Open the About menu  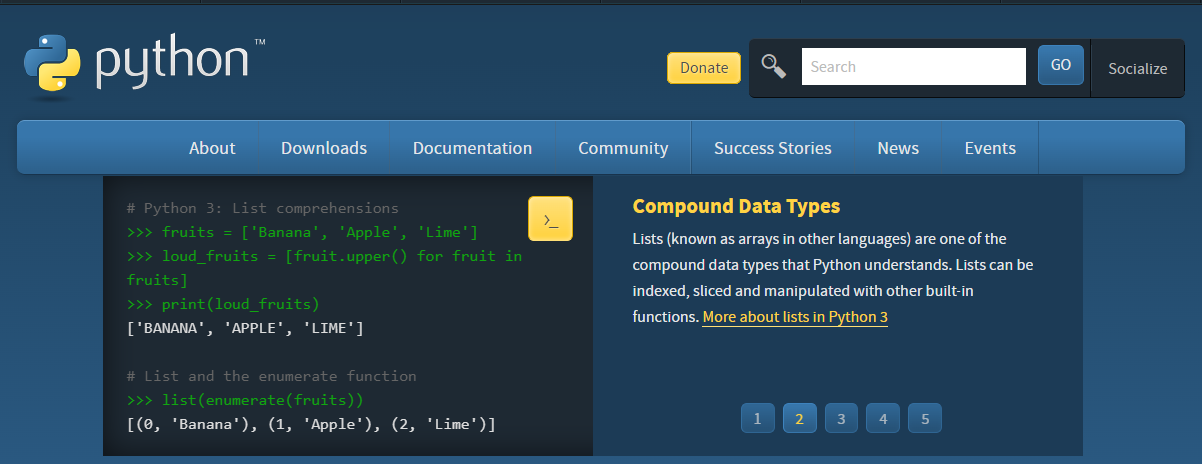pyautogui.click(x=212, y=148)
